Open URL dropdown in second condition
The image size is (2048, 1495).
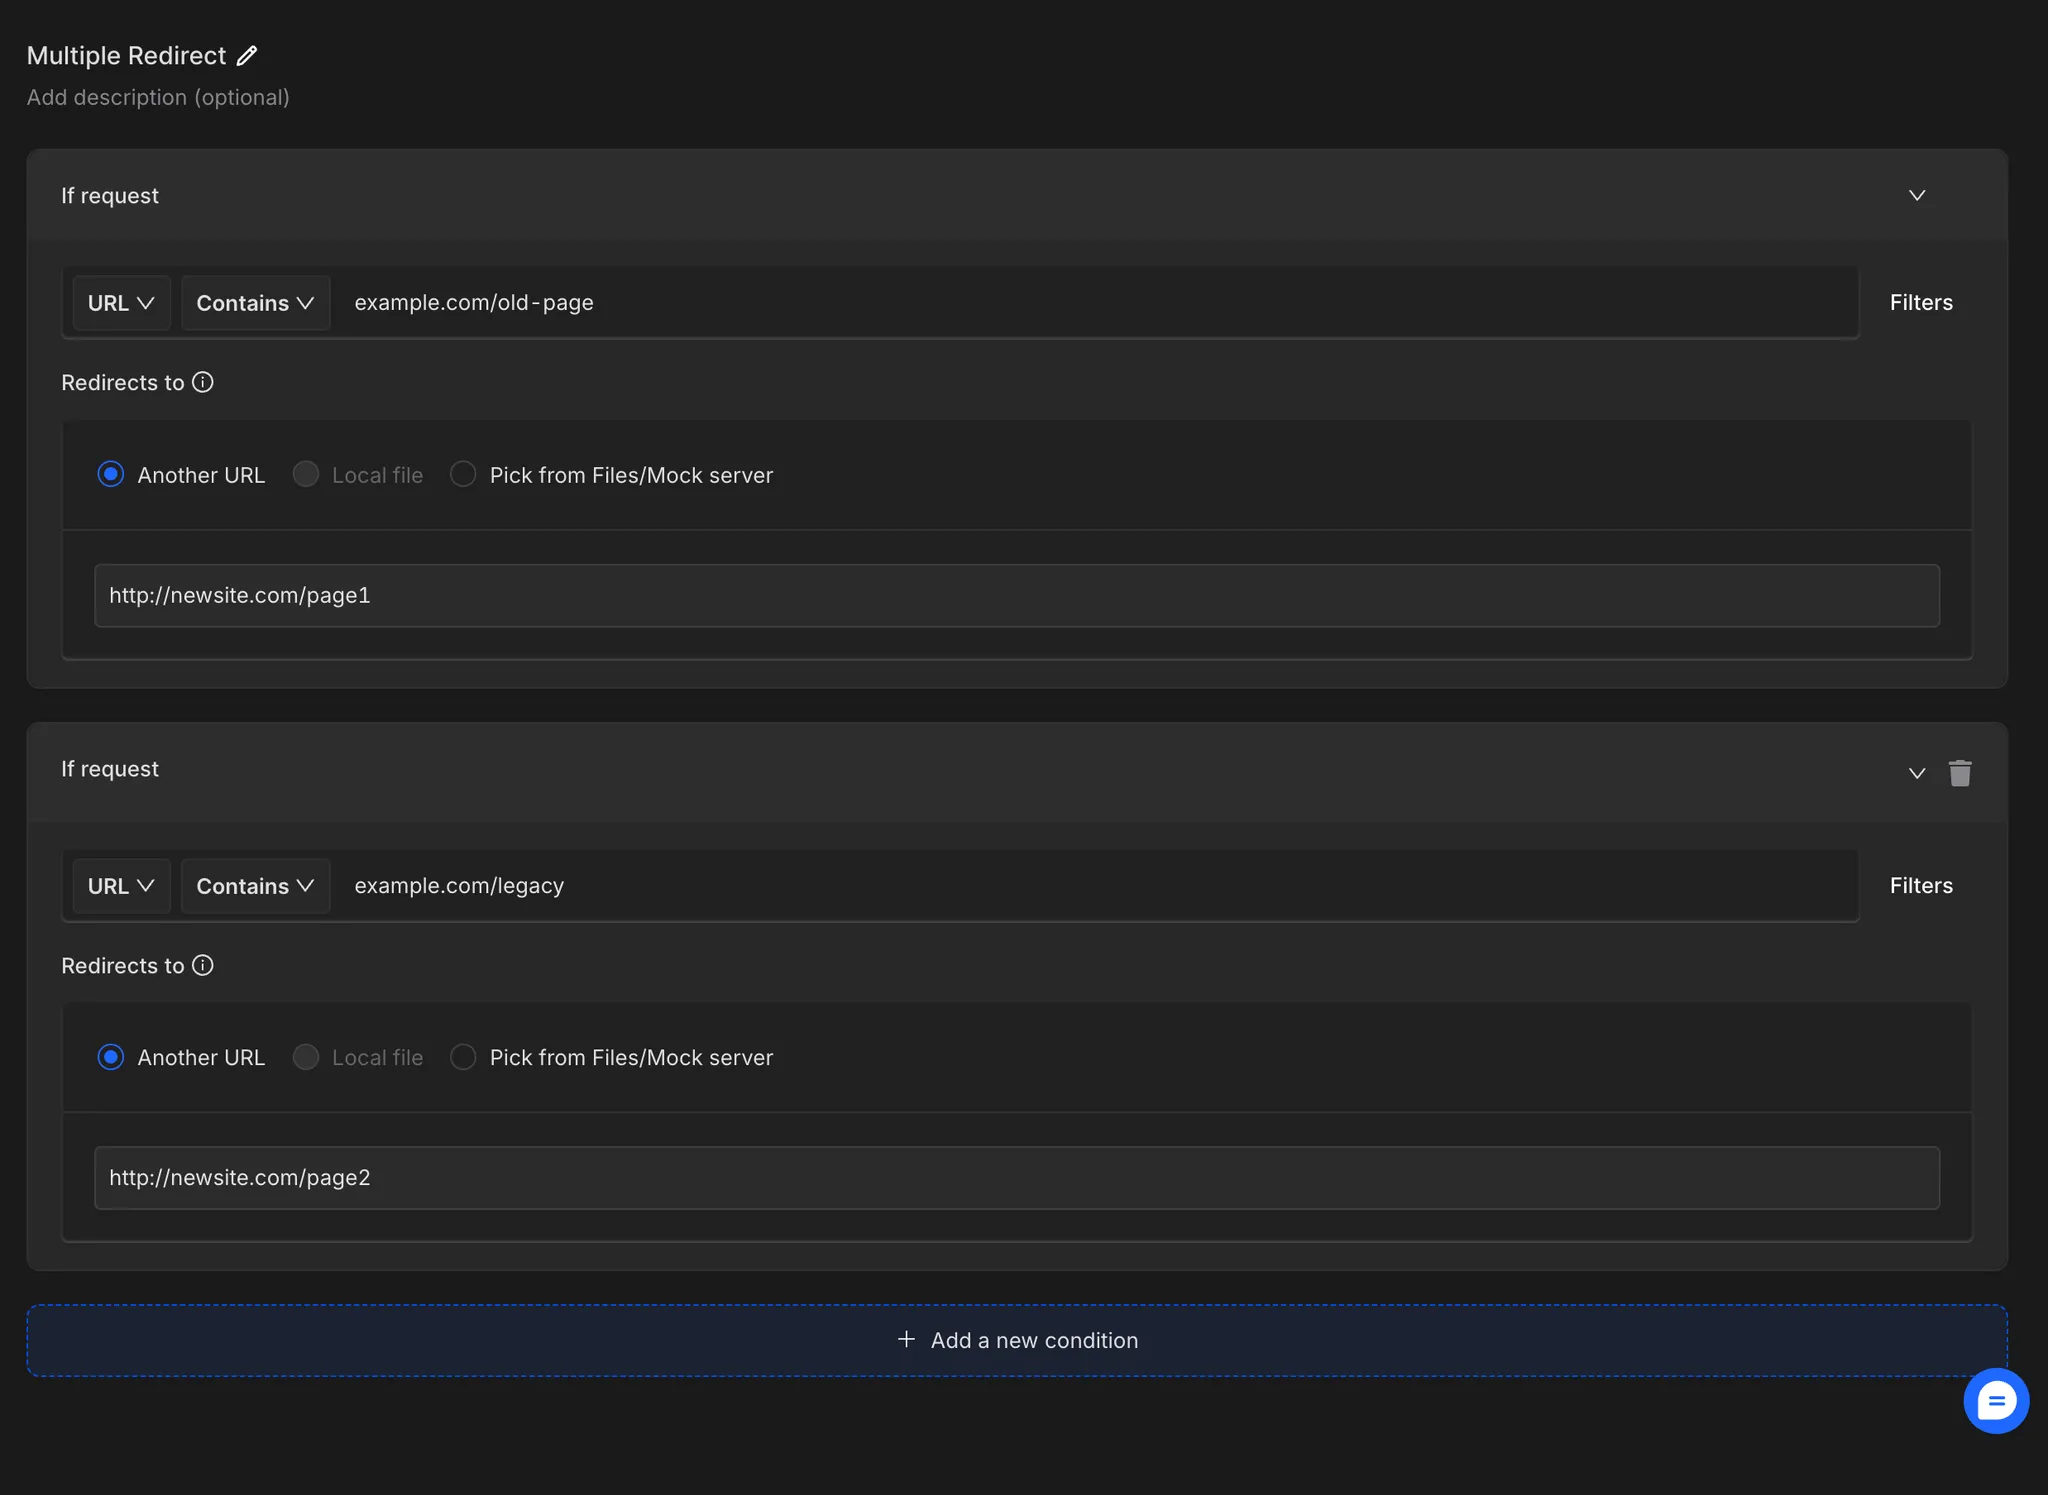[121, 886]
